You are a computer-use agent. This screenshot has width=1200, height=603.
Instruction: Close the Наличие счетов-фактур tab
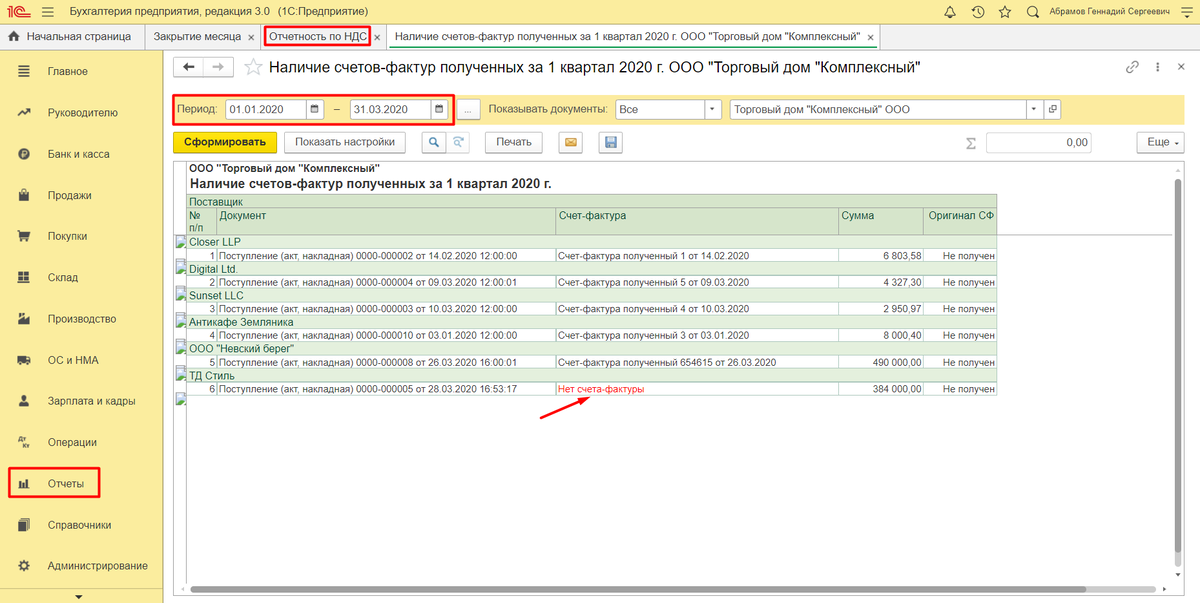coord(871,37)
